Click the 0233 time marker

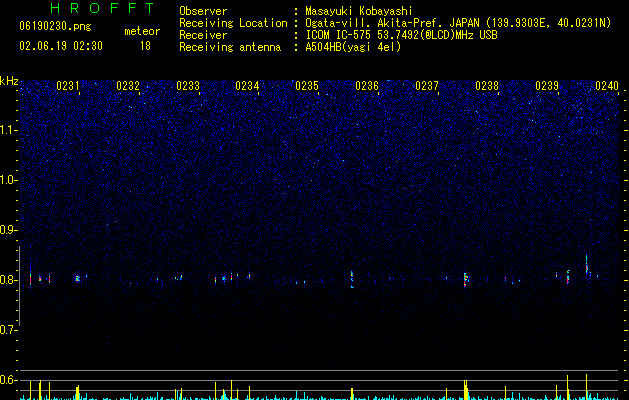[188, 86]
